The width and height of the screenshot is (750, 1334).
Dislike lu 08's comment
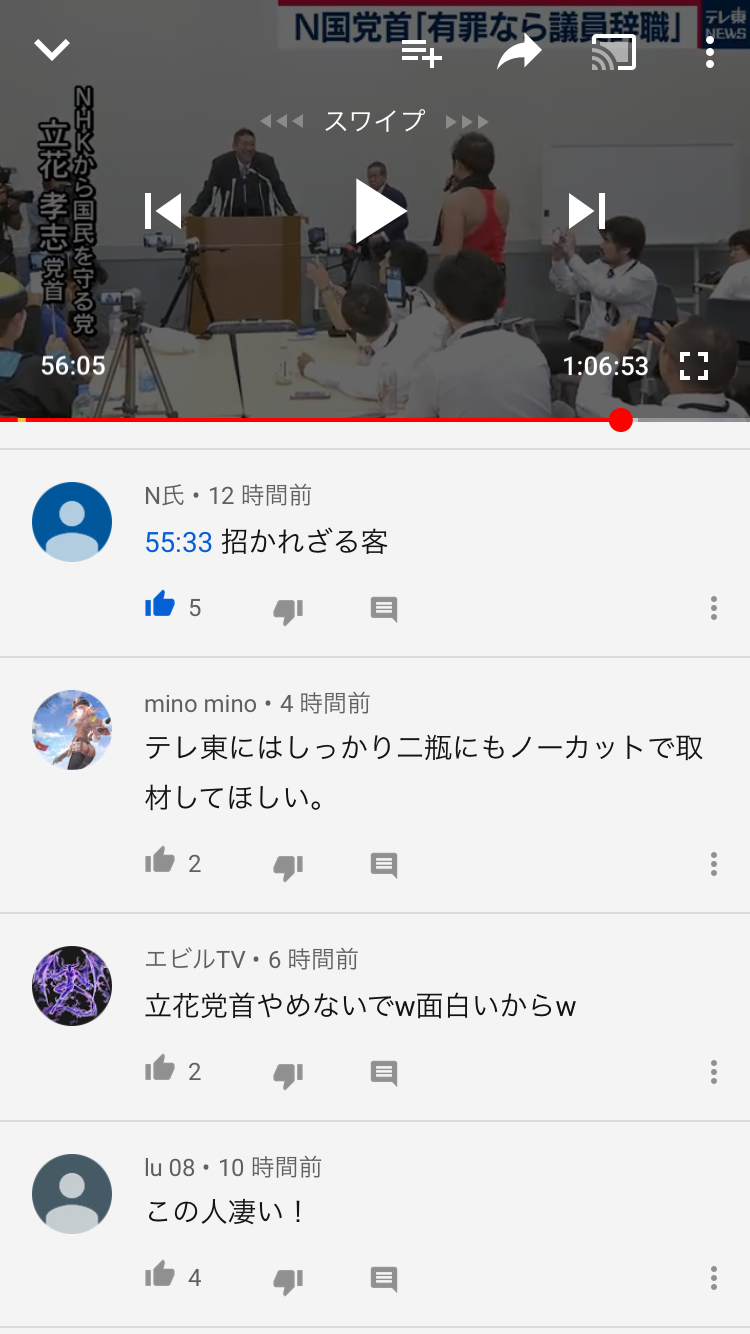[x=288, y=1279]
